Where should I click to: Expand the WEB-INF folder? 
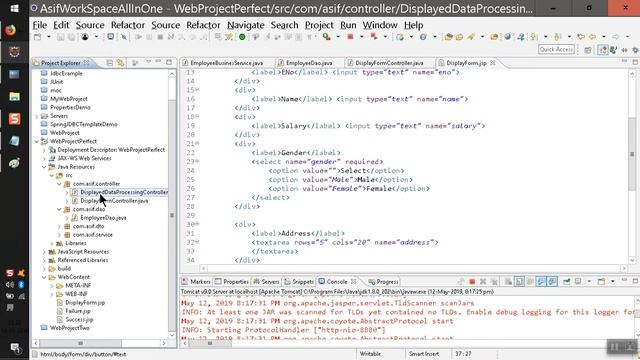(52, 294)
